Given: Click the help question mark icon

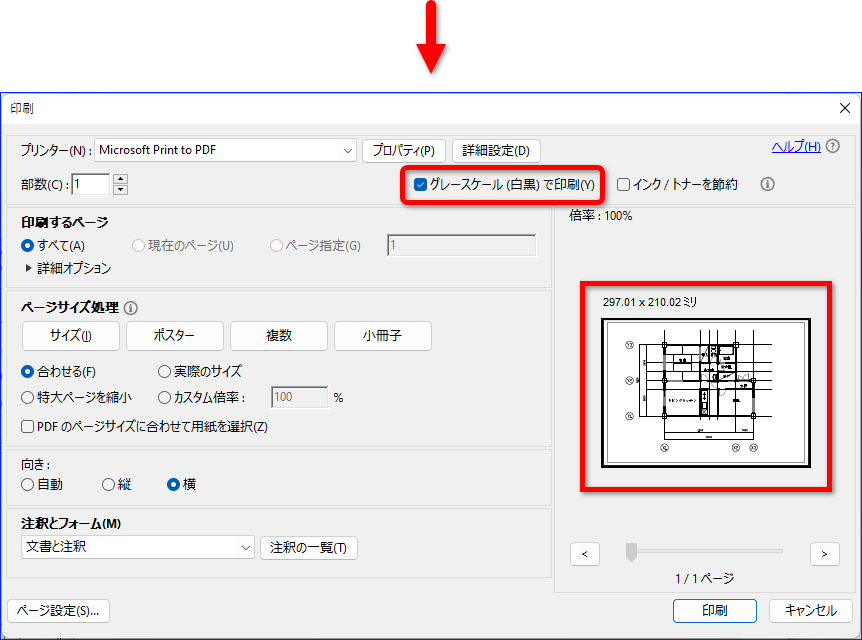Looking at the screenshot, I should click(831, 146).
